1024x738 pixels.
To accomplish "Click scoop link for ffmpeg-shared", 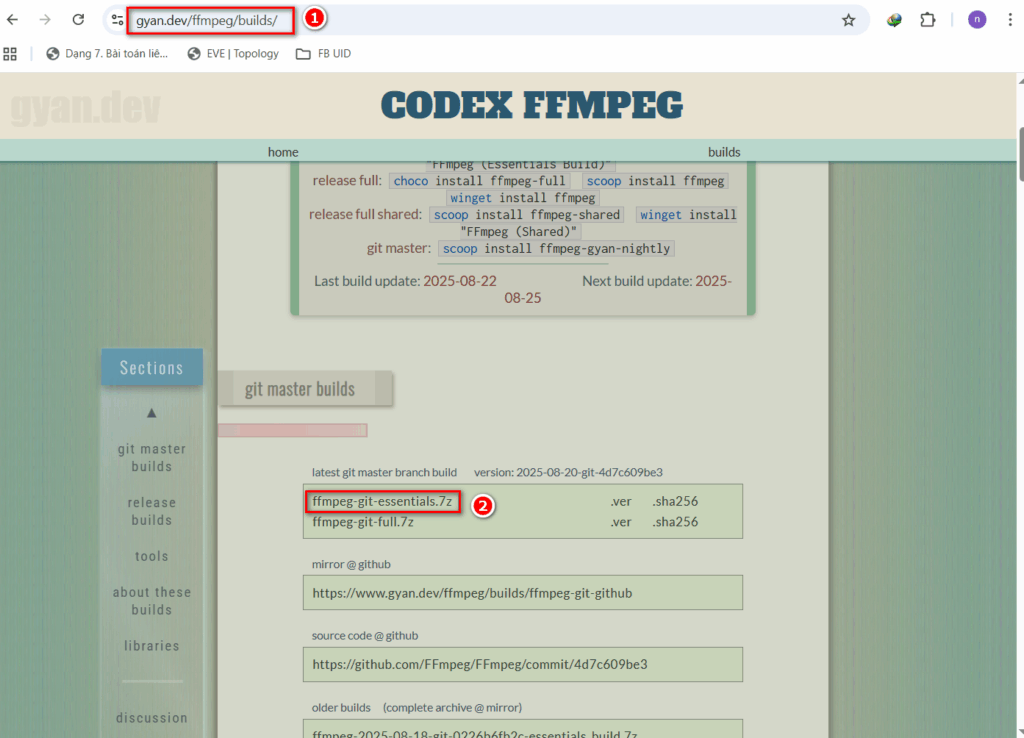I will point(451,215).
